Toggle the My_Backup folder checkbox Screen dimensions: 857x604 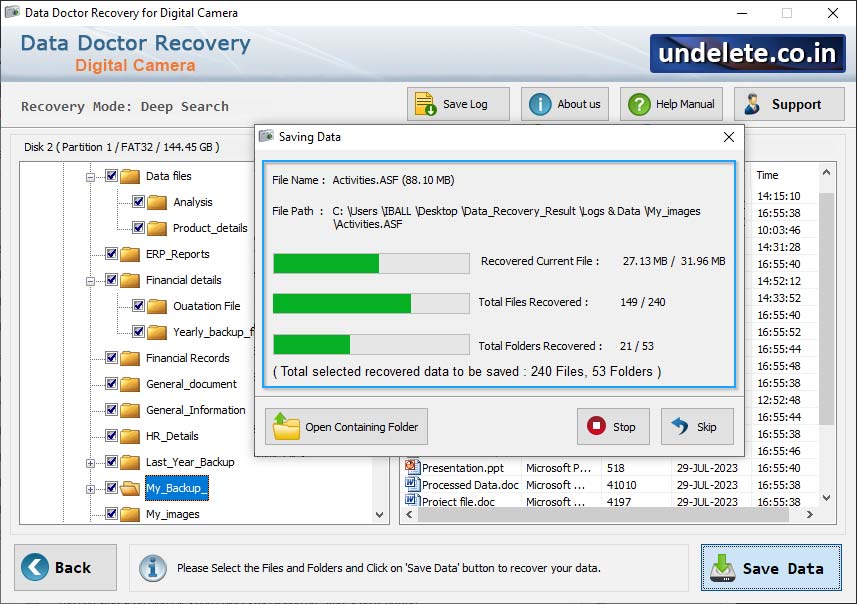pyautogui.click(x=113, y=489)
